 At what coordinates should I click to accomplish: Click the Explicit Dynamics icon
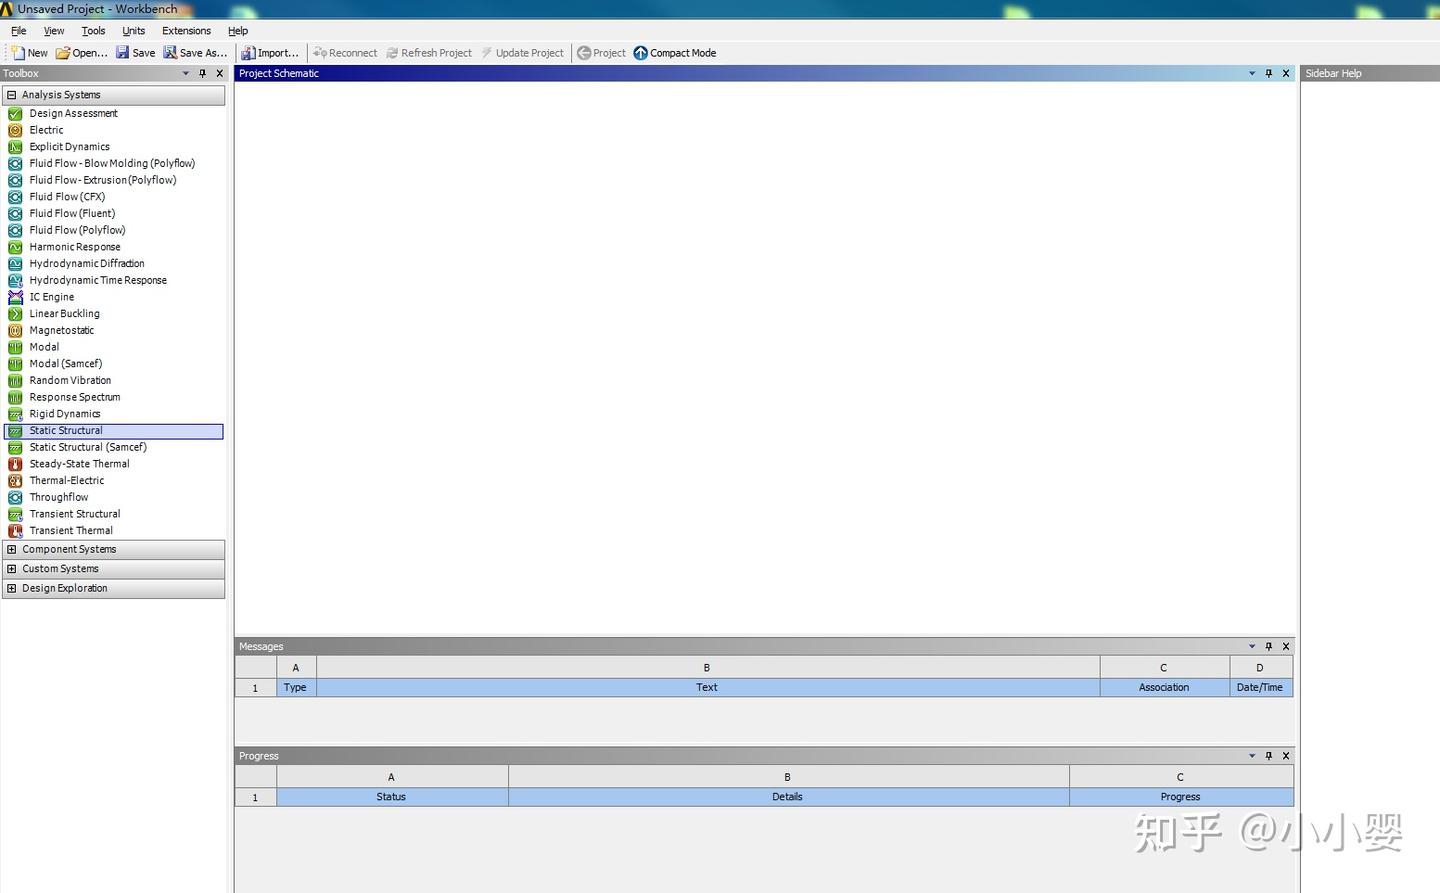coord(15,147)
